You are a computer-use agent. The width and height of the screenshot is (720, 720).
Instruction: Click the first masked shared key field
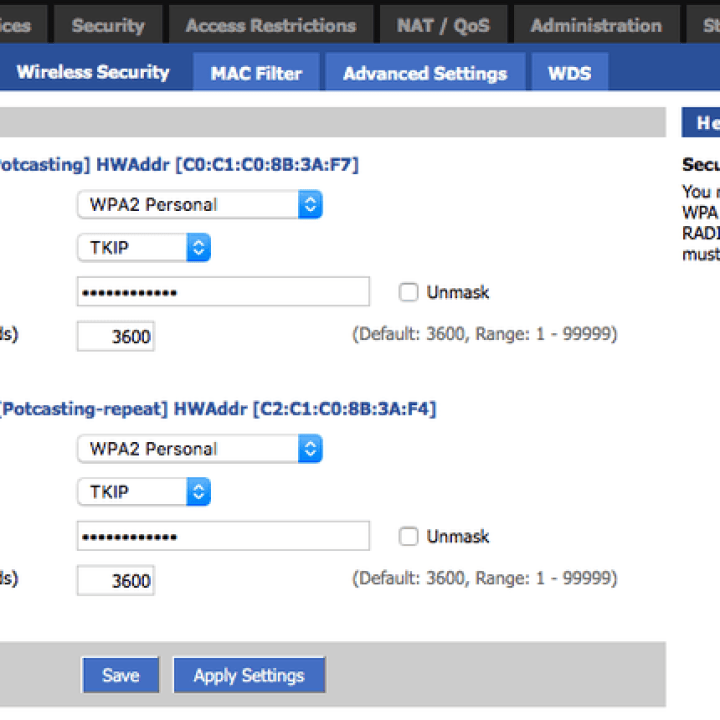[223, 292]
